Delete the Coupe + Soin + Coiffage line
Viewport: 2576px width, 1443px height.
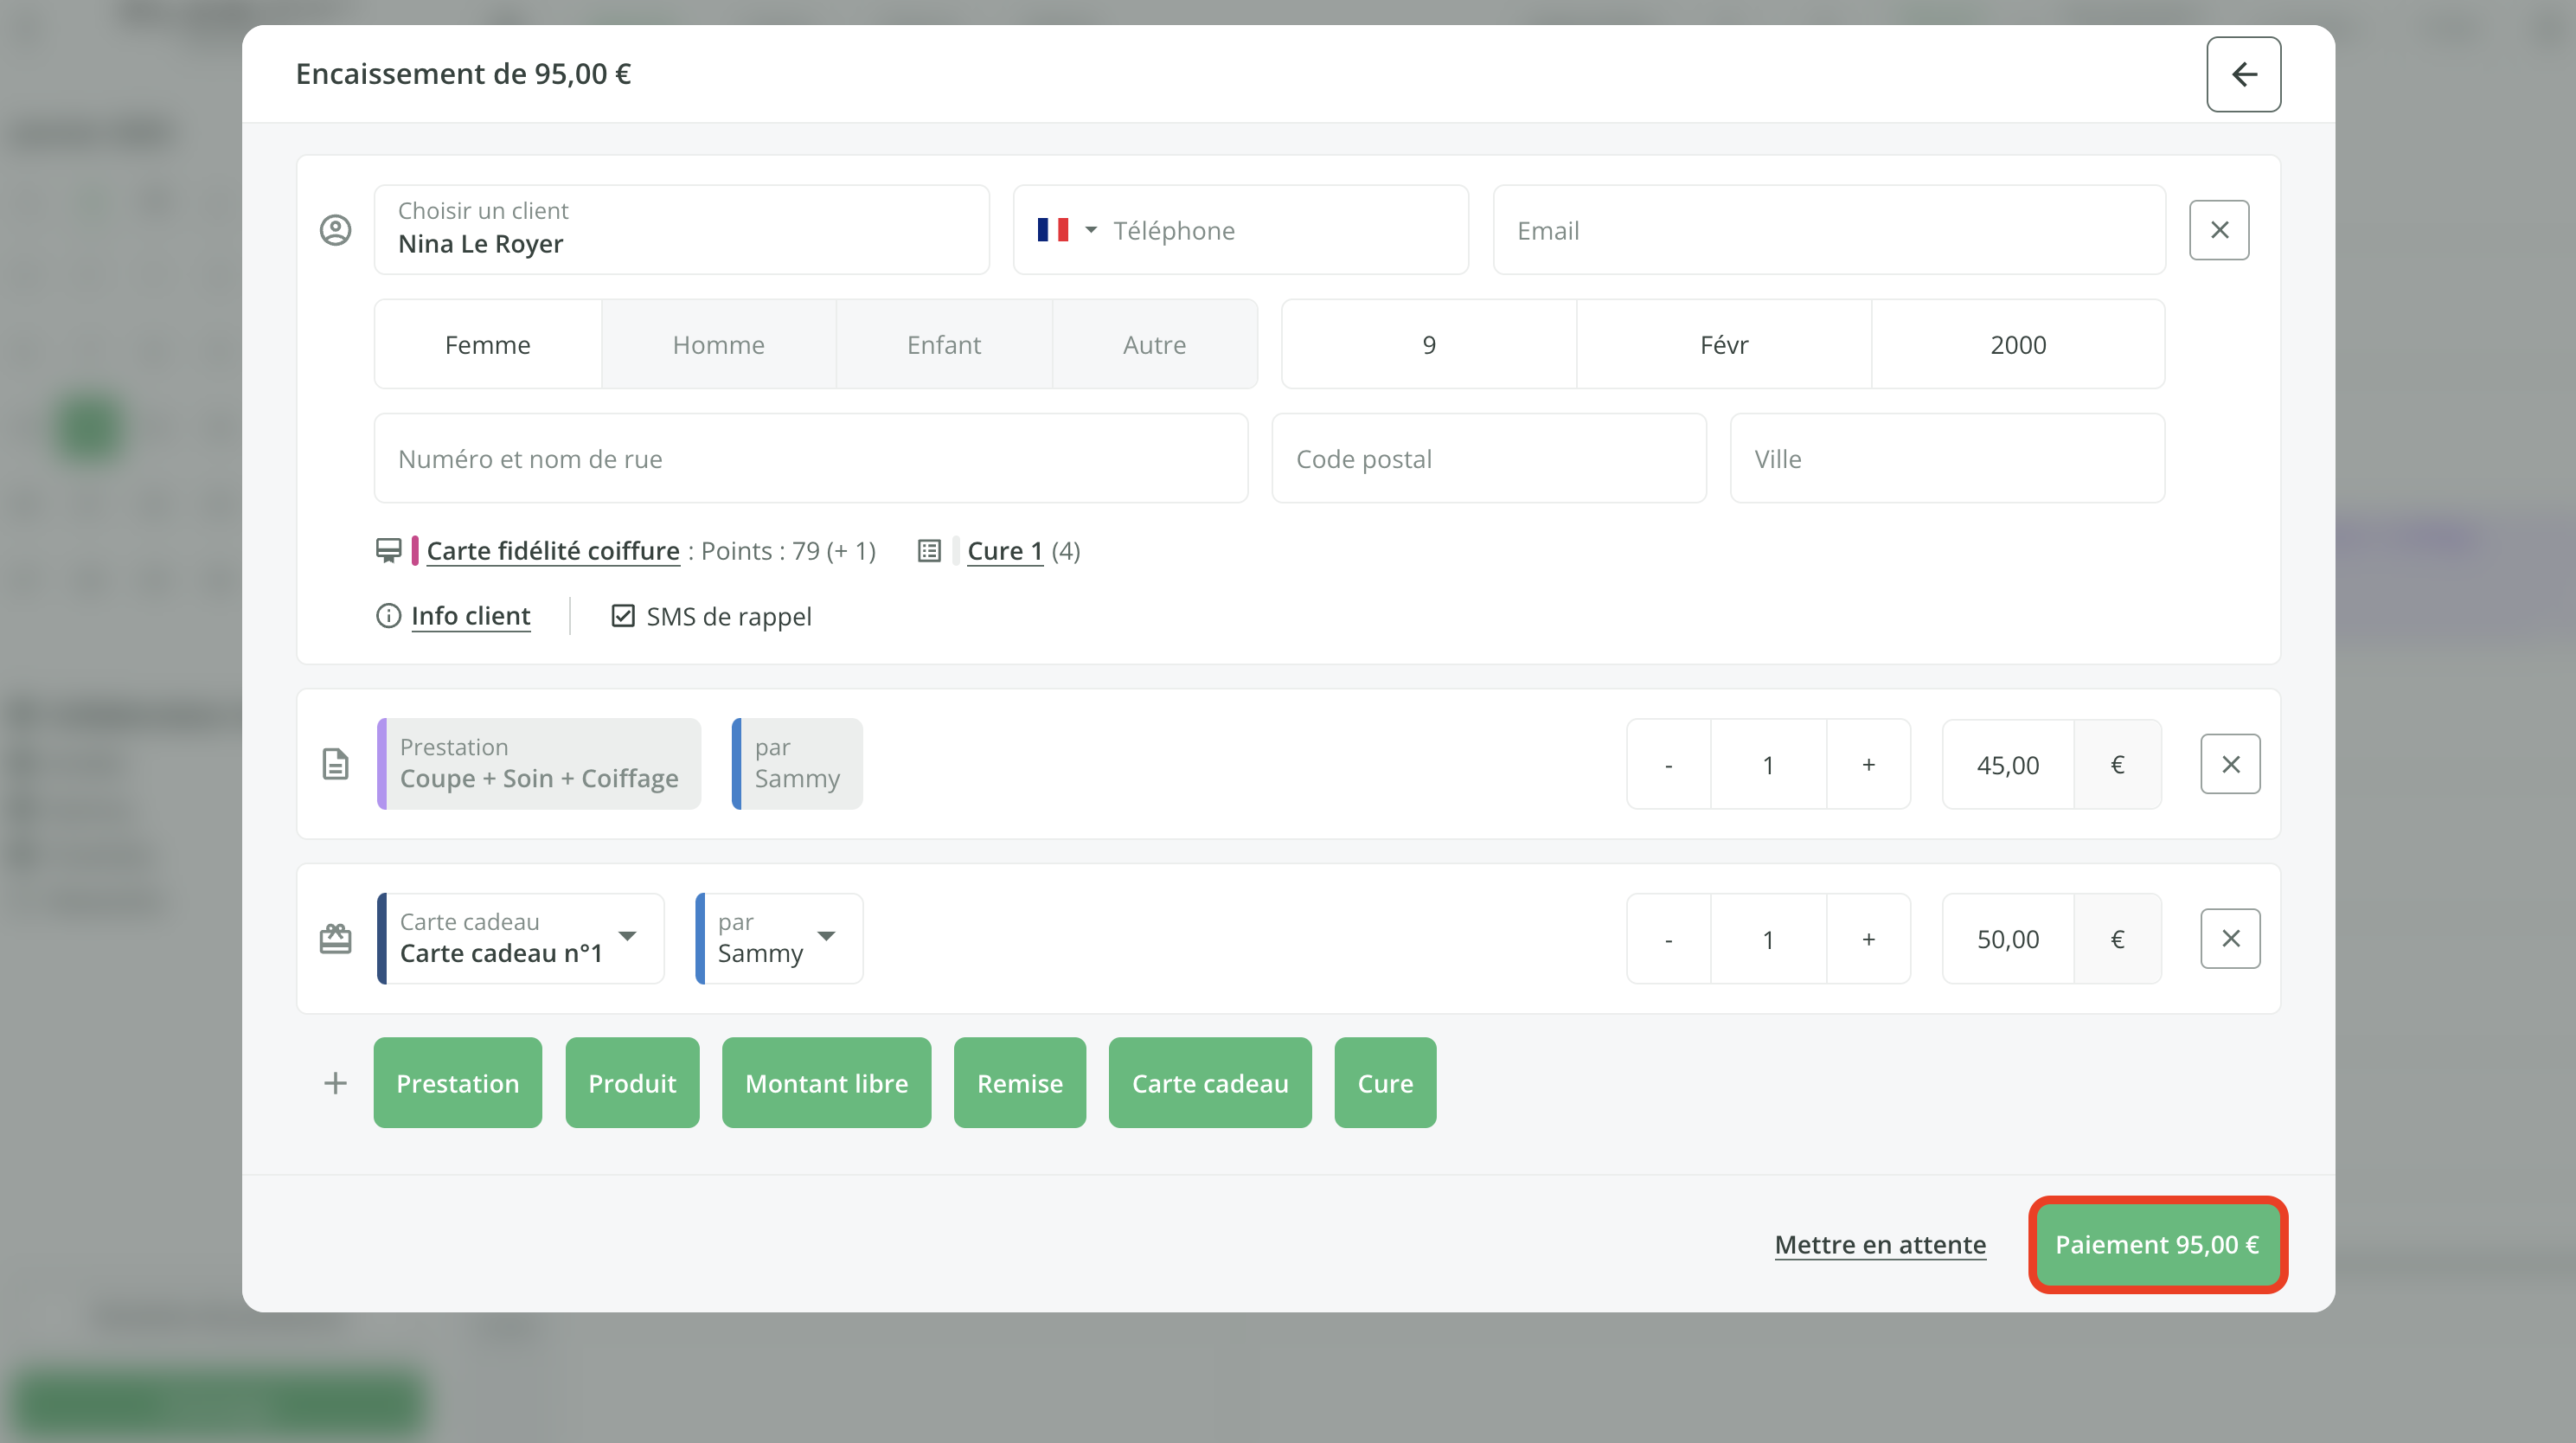click(x=2229, y=764)
